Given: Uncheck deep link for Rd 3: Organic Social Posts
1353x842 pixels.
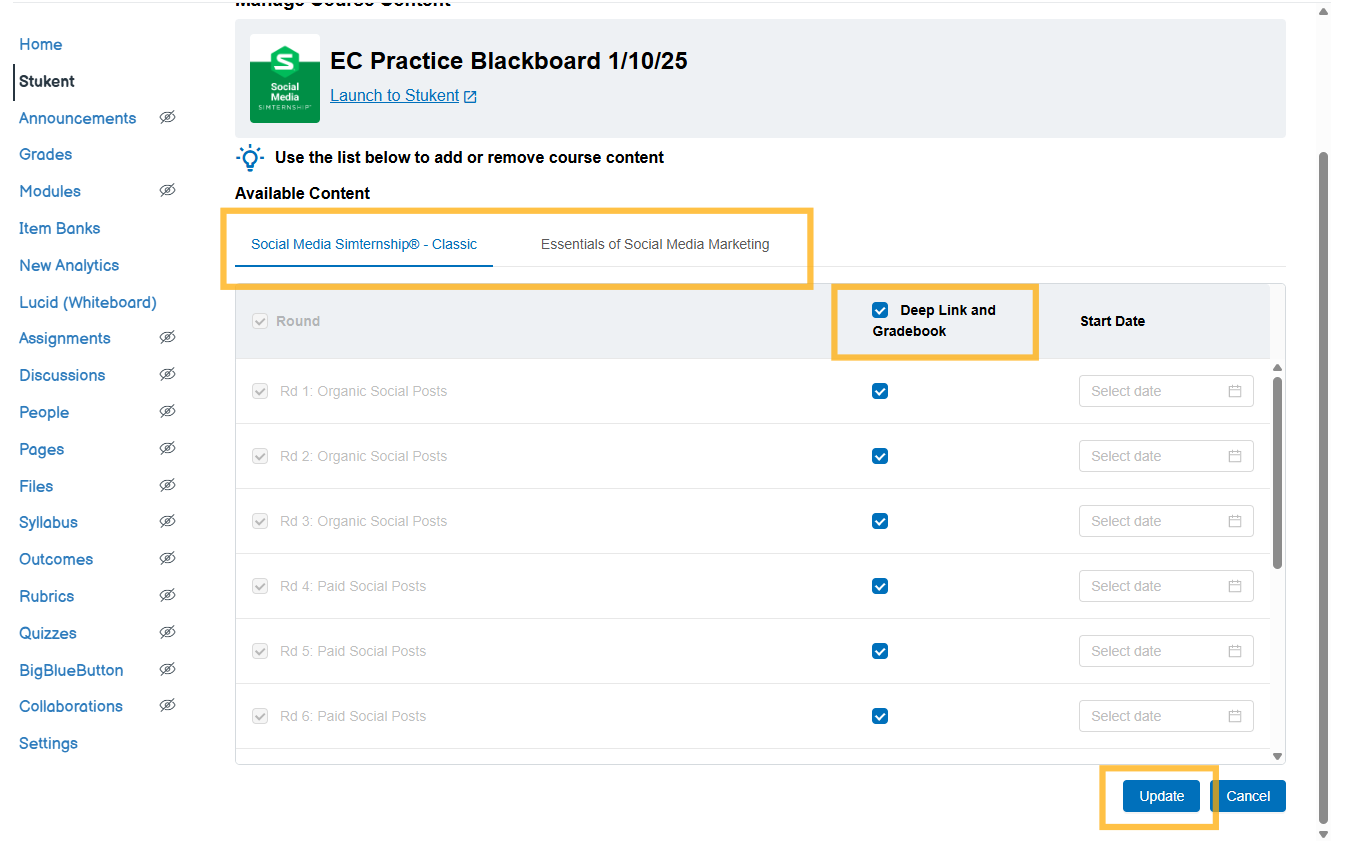Looking at the screenshot, I should point(880,521).
